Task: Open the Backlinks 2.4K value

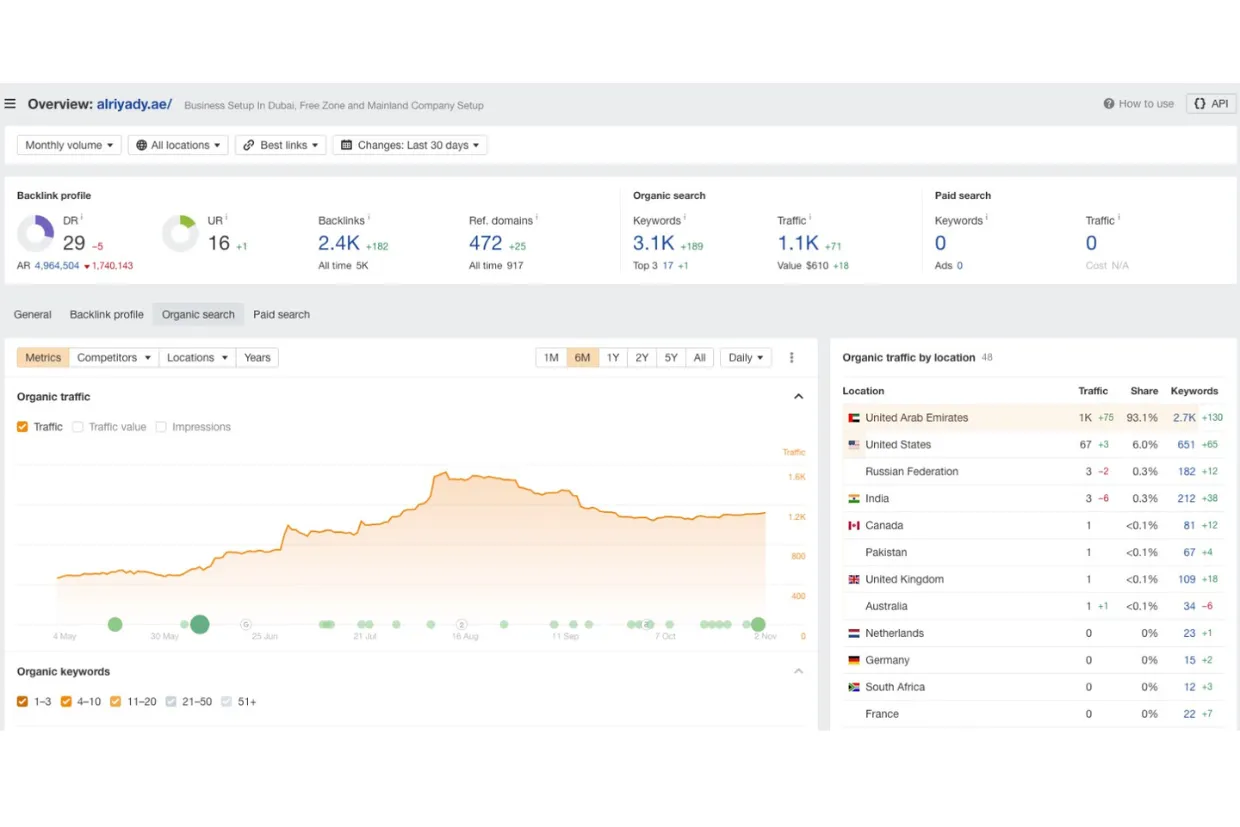Action: (339, 243)
